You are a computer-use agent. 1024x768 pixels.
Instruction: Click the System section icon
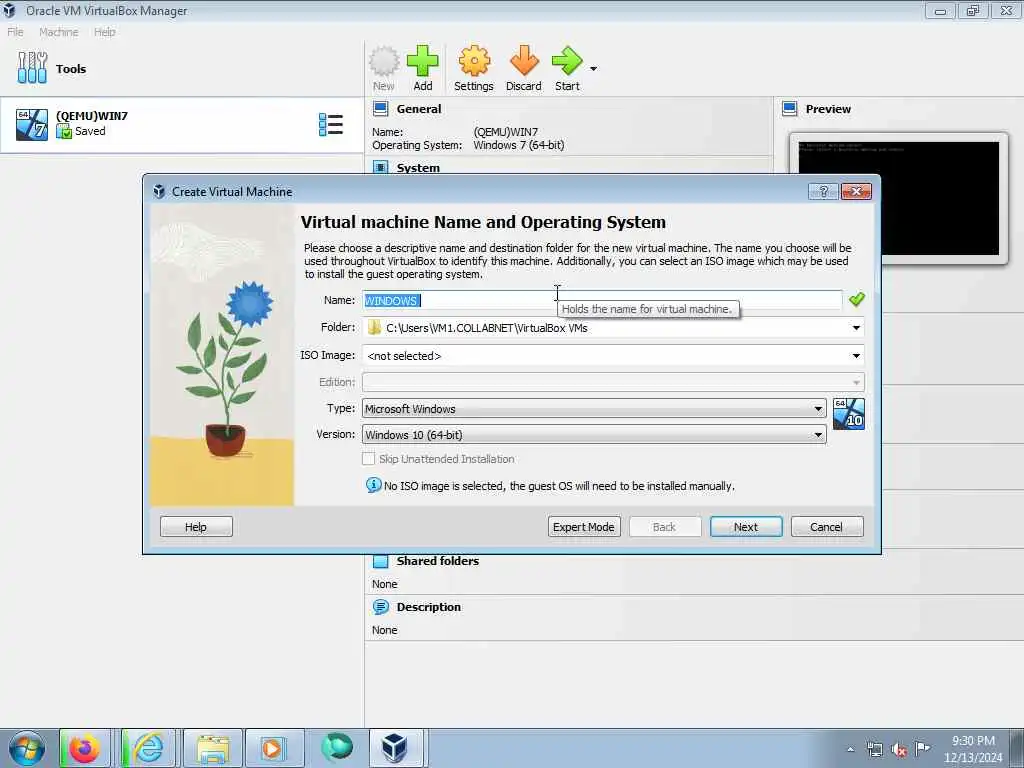(x=380, y=167)
